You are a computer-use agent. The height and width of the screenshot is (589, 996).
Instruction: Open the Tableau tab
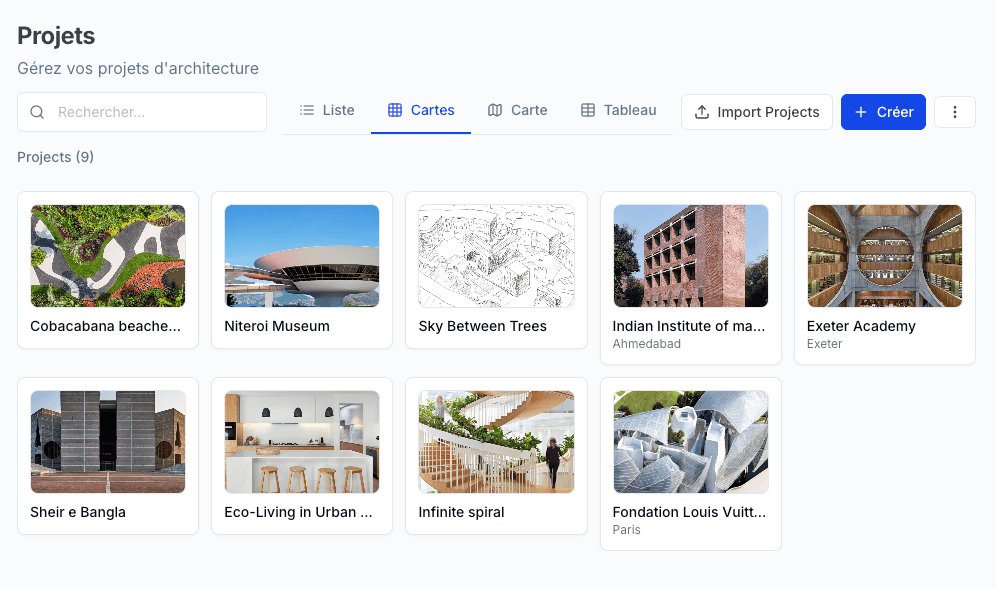[619, 111]
